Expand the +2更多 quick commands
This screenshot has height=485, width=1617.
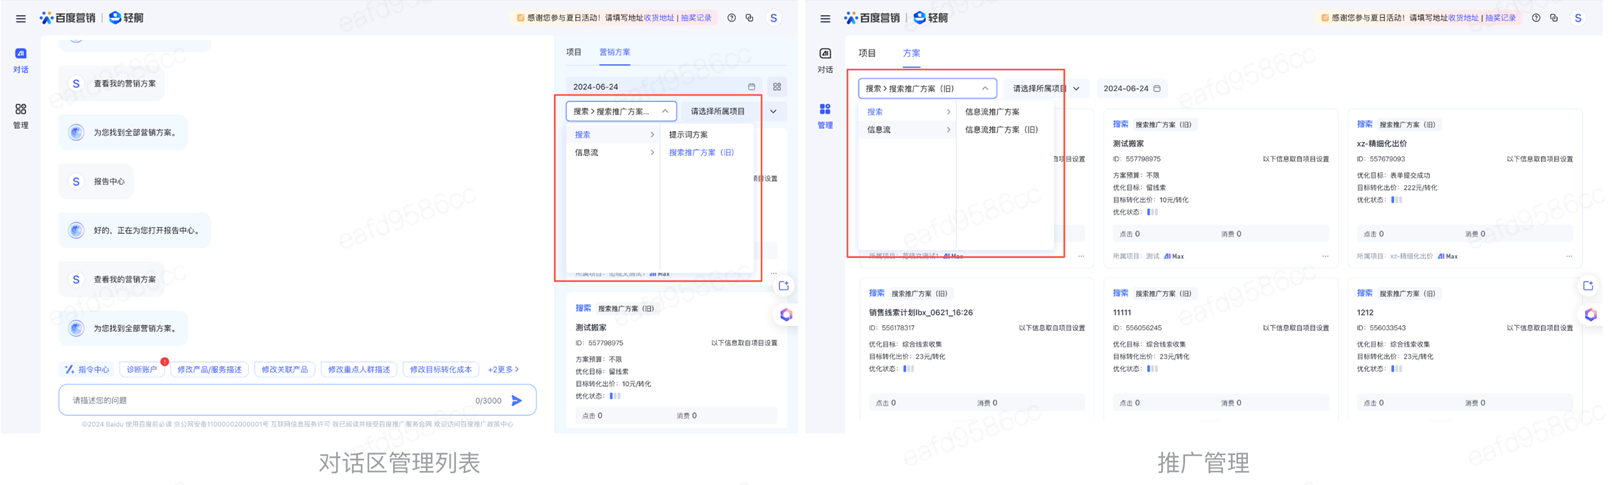(x=503, y=369)
